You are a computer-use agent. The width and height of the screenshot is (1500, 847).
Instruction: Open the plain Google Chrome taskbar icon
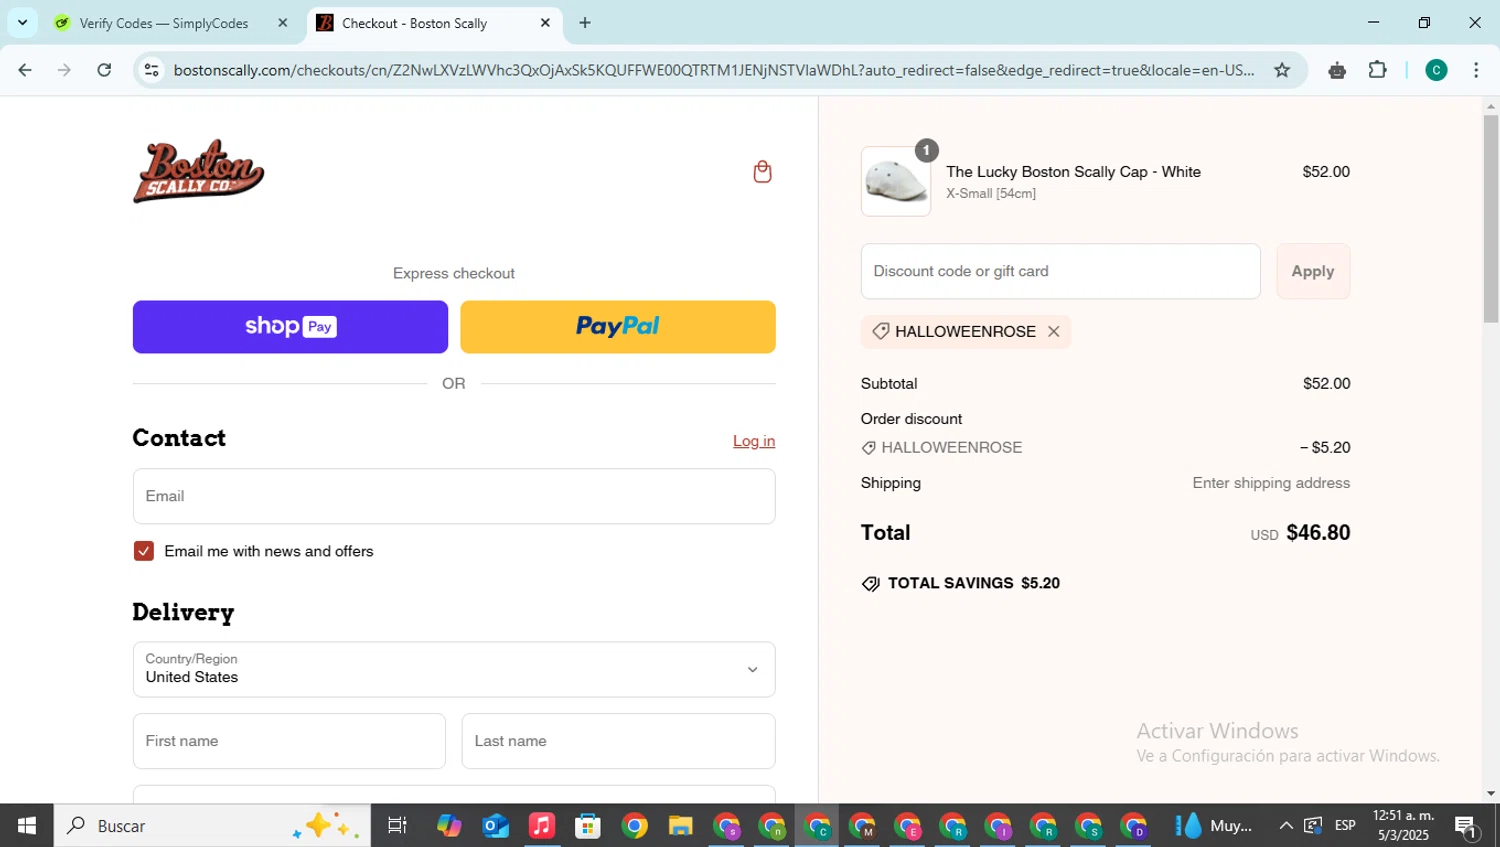pos(634,826)
